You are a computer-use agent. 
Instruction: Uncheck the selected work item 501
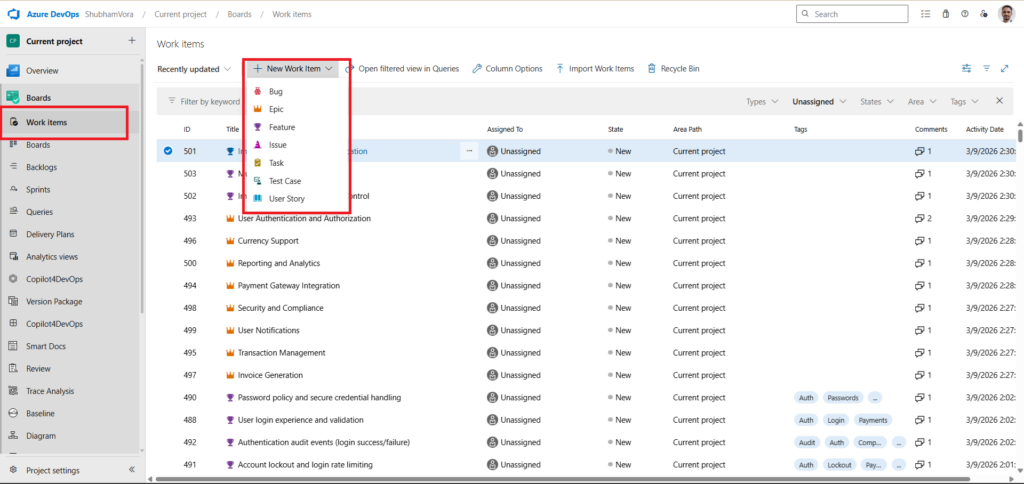coord(167,151)
